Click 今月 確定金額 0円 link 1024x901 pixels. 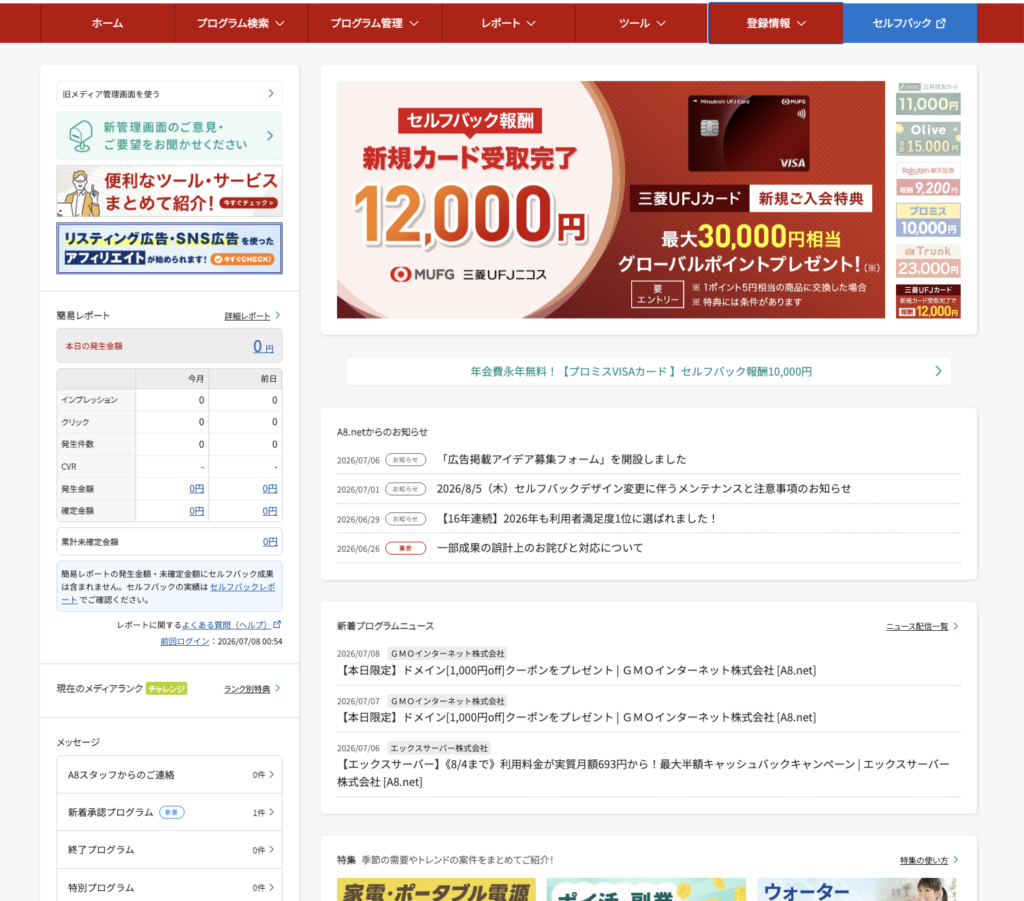coord(197,511)
